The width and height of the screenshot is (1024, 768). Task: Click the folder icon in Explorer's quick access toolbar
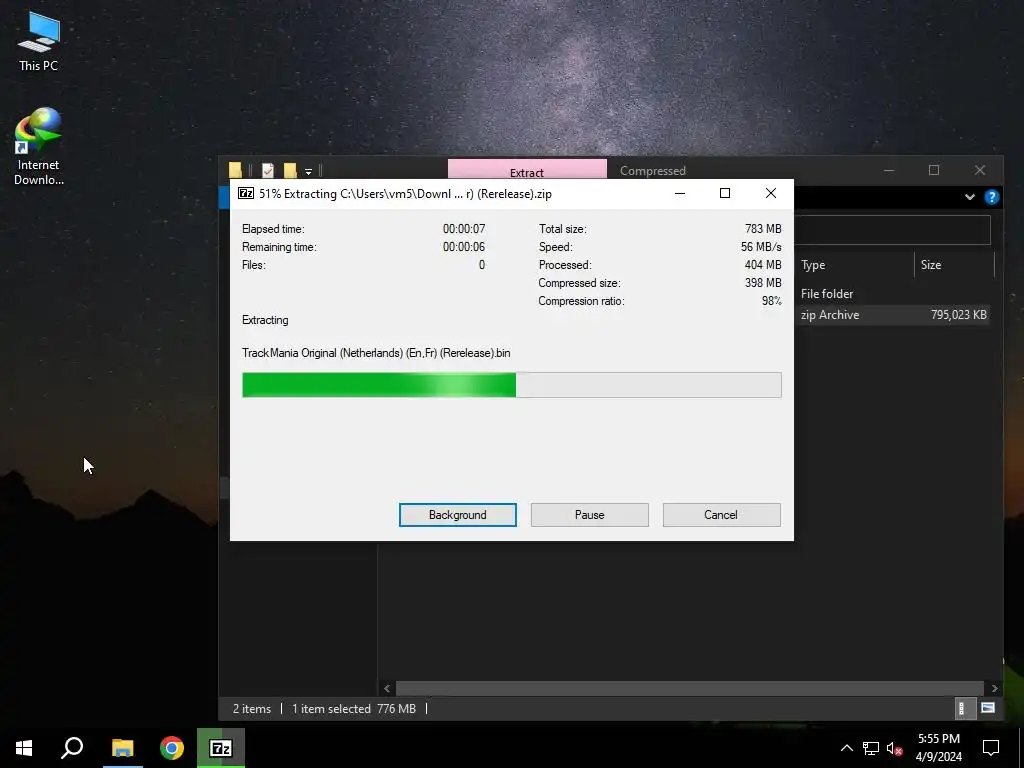click(236, 170)
